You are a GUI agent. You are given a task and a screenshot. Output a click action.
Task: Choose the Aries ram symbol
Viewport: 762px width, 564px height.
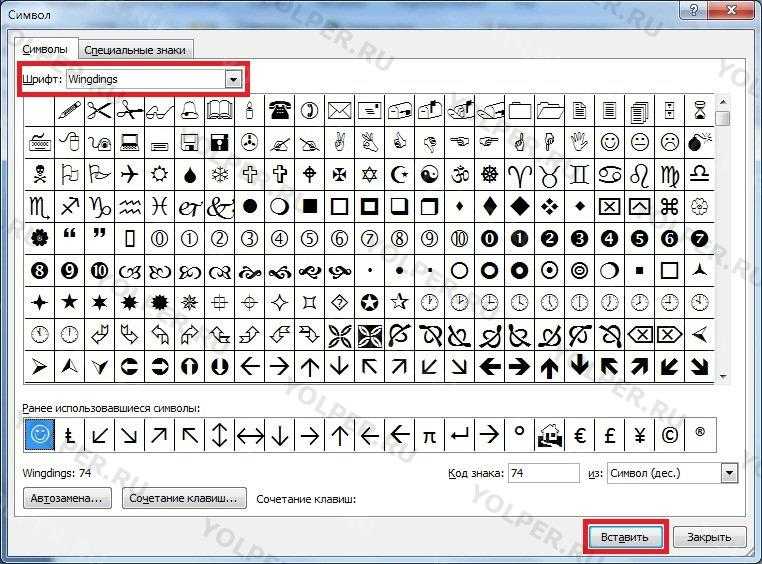(x=520, y=174)
